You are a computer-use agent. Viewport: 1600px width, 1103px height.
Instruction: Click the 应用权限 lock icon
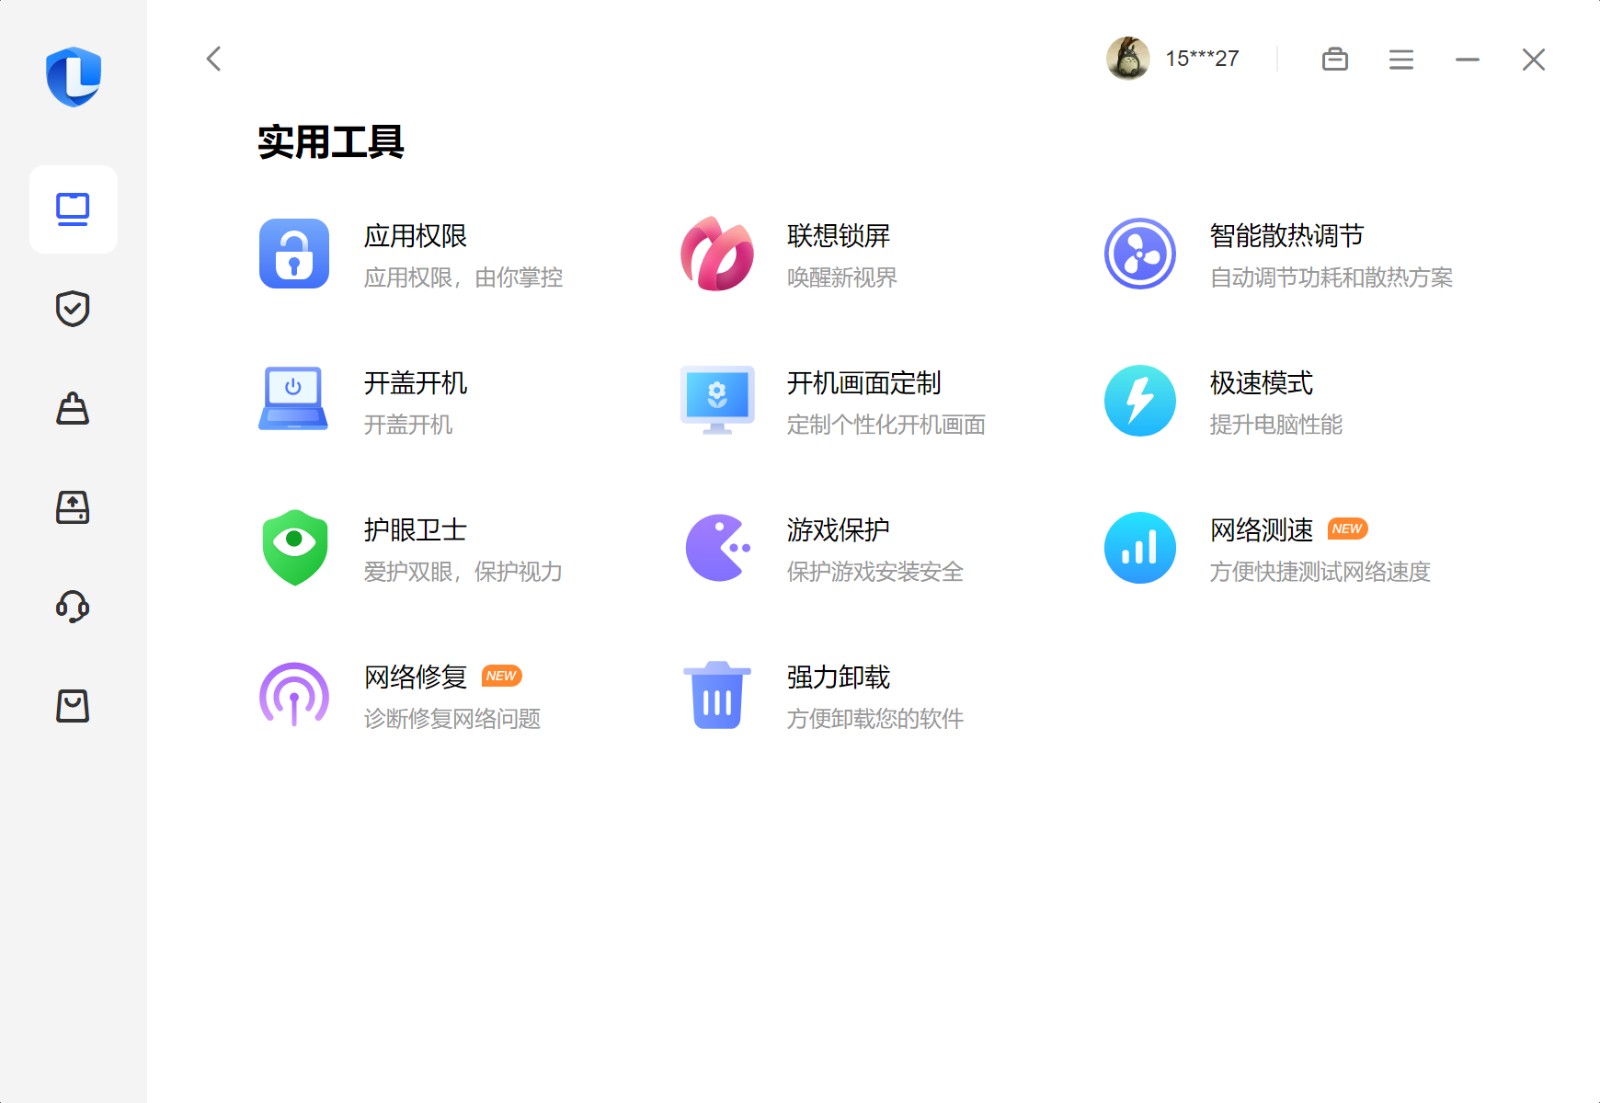pyautogui.click(x=294, y=254)
